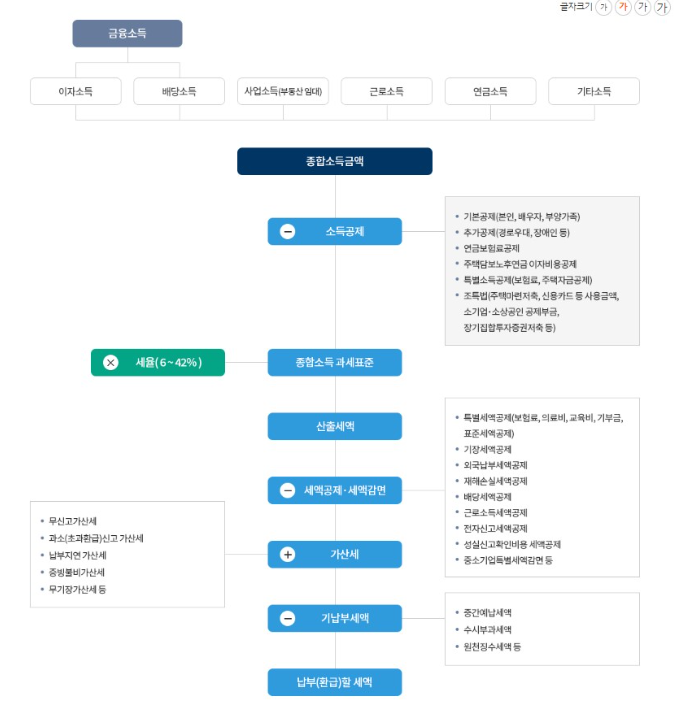Click the 기납부세액 label
Viewport: 674px width, 703px height.
tap(345, 618)
